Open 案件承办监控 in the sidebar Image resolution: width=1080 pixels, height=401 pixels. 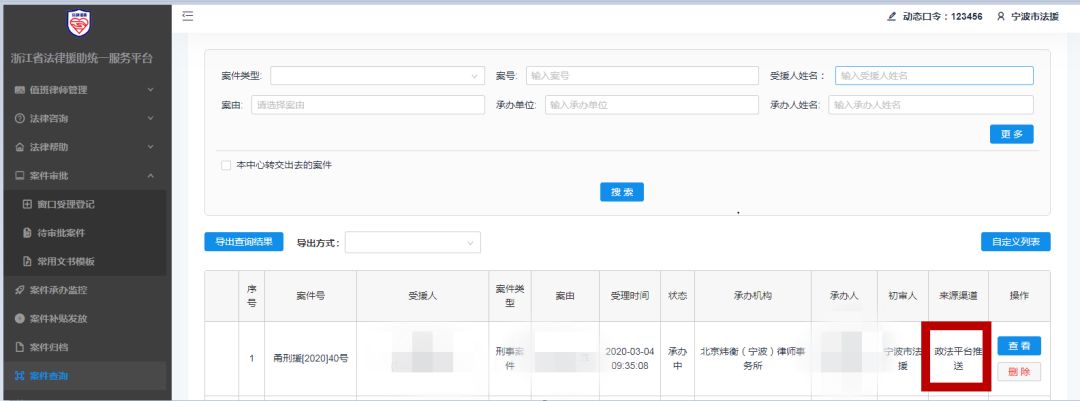pyautogui.click(x=65, y=290)
